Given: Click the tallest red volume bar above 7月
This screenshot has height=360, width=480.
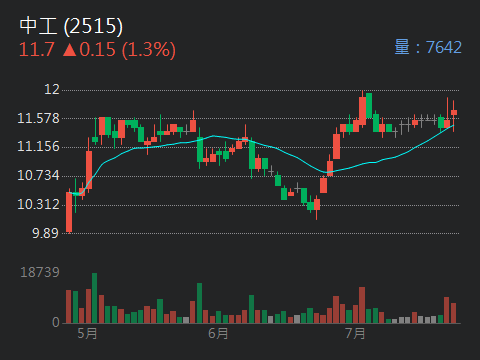Looking at the screenshot, I should click(362, 305).
